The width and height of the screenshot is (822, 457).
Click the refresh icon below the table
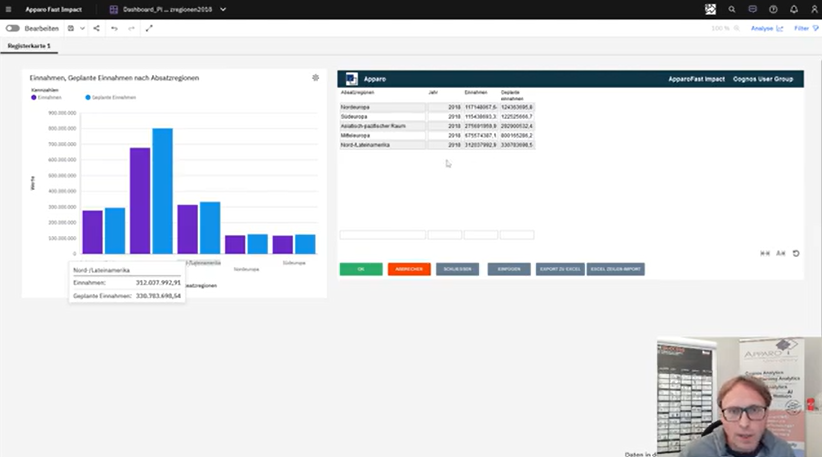[796, 253]
